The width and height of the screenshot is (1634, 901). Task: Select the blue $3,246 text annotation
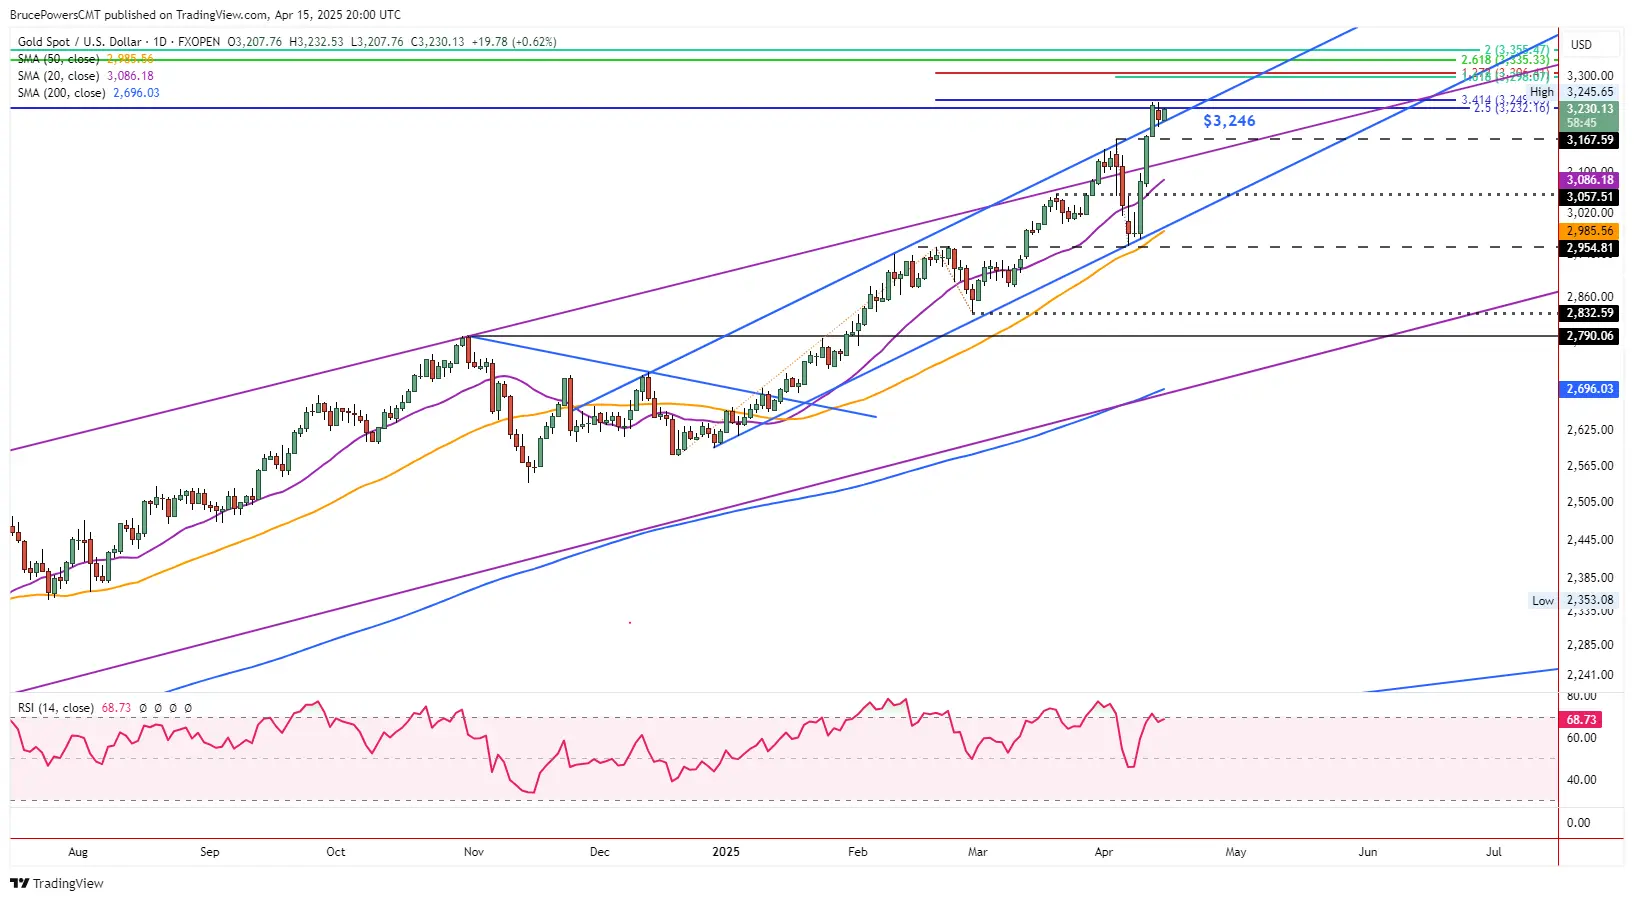pos(1229,121)
